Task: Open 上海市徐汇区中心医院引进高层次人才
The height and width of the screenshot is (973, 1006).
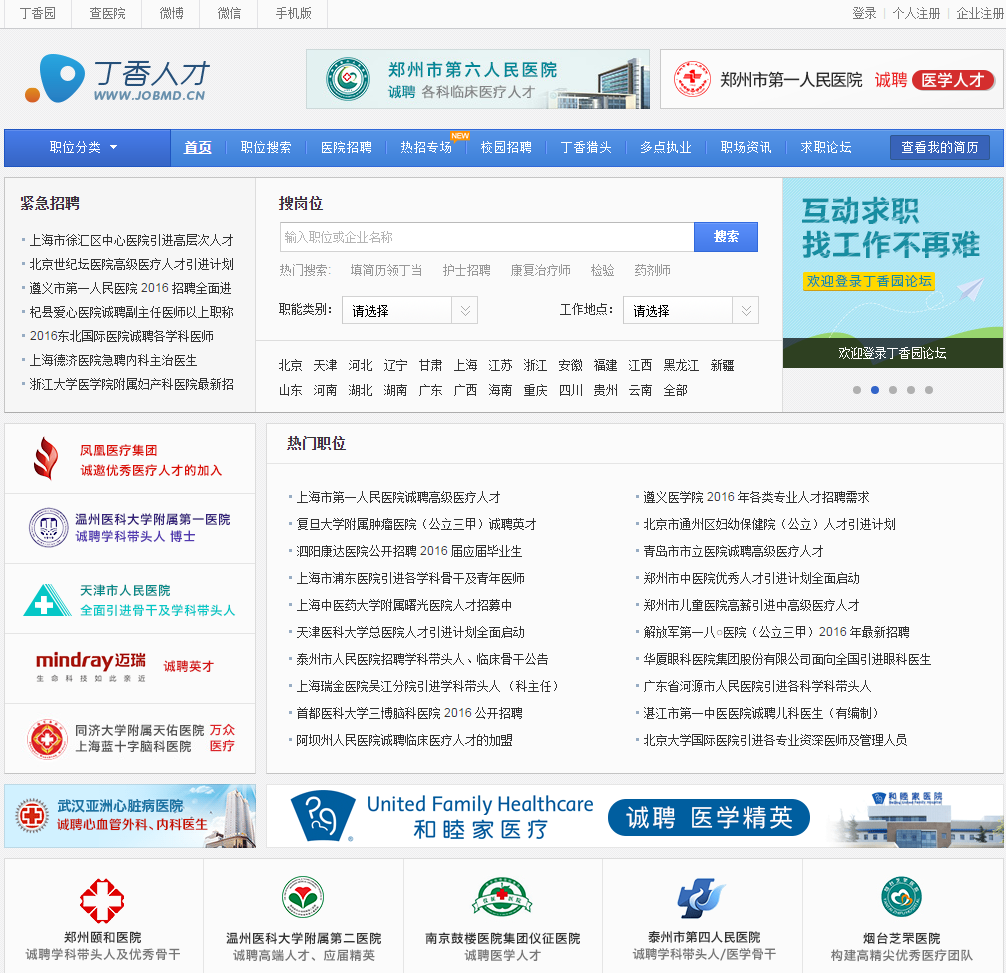Action: pos(132,241)
